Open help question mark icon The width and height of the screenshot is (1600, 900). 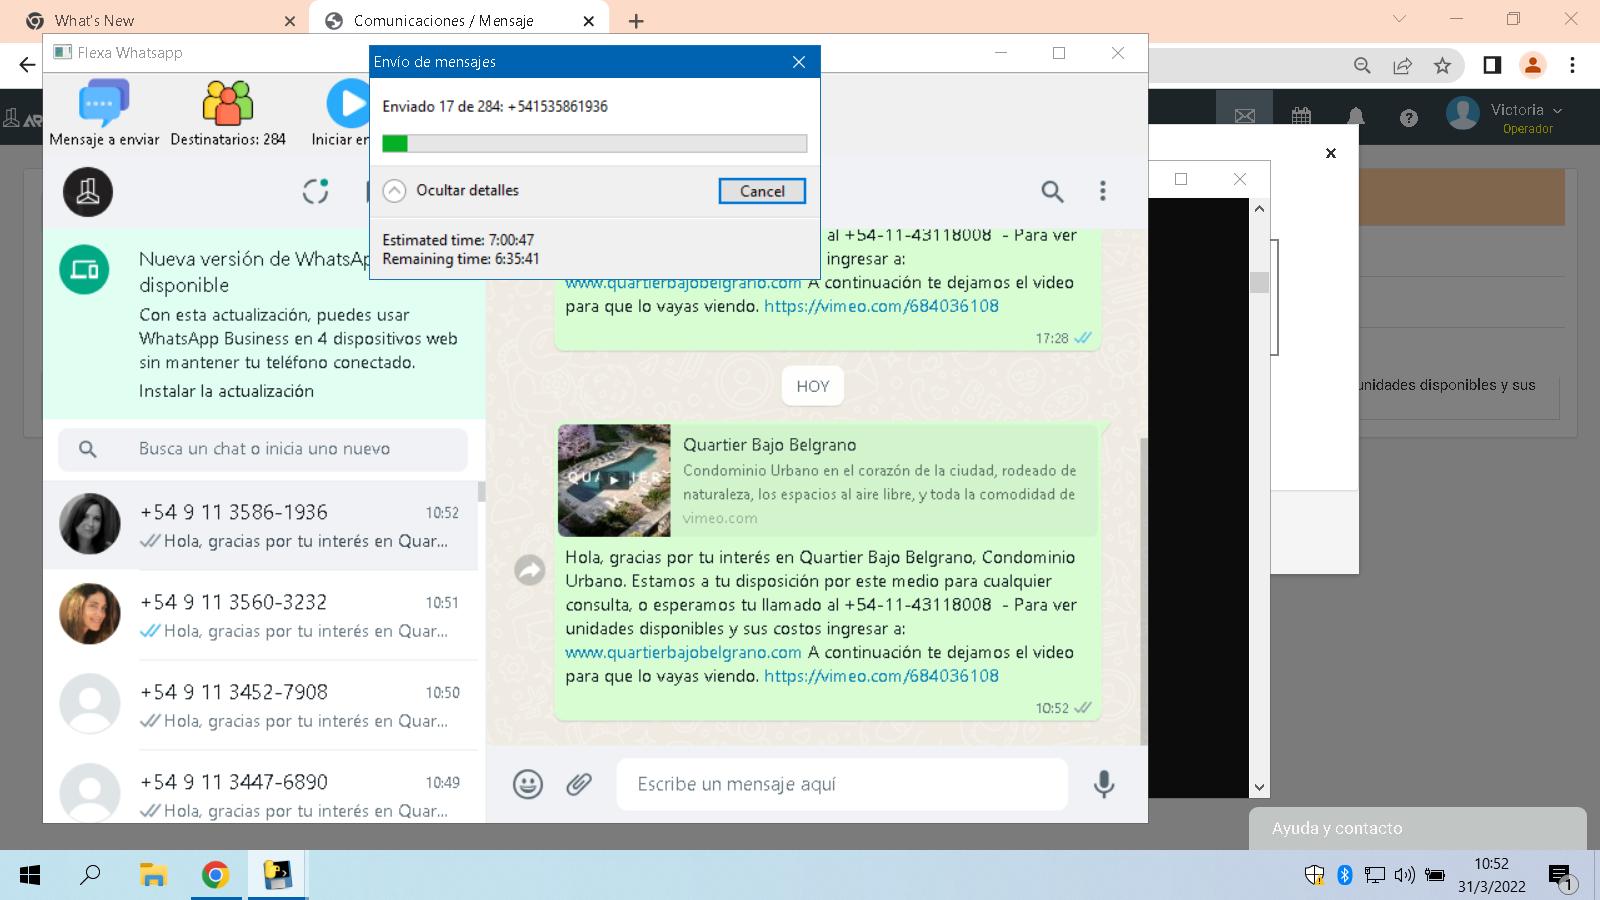[x=1409, y=118]
